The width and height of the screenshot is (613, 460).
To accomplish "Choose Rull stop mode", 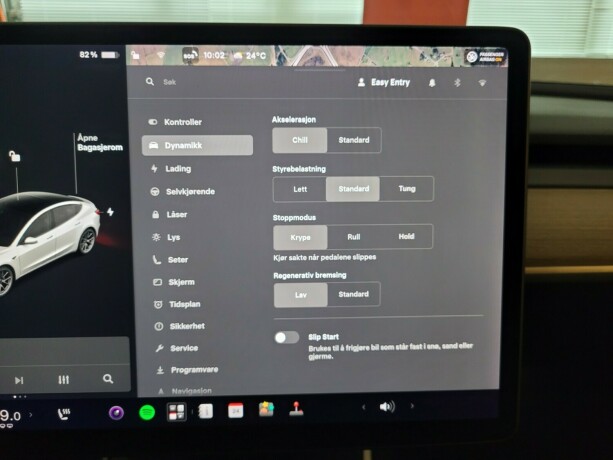I will [353, 237].
